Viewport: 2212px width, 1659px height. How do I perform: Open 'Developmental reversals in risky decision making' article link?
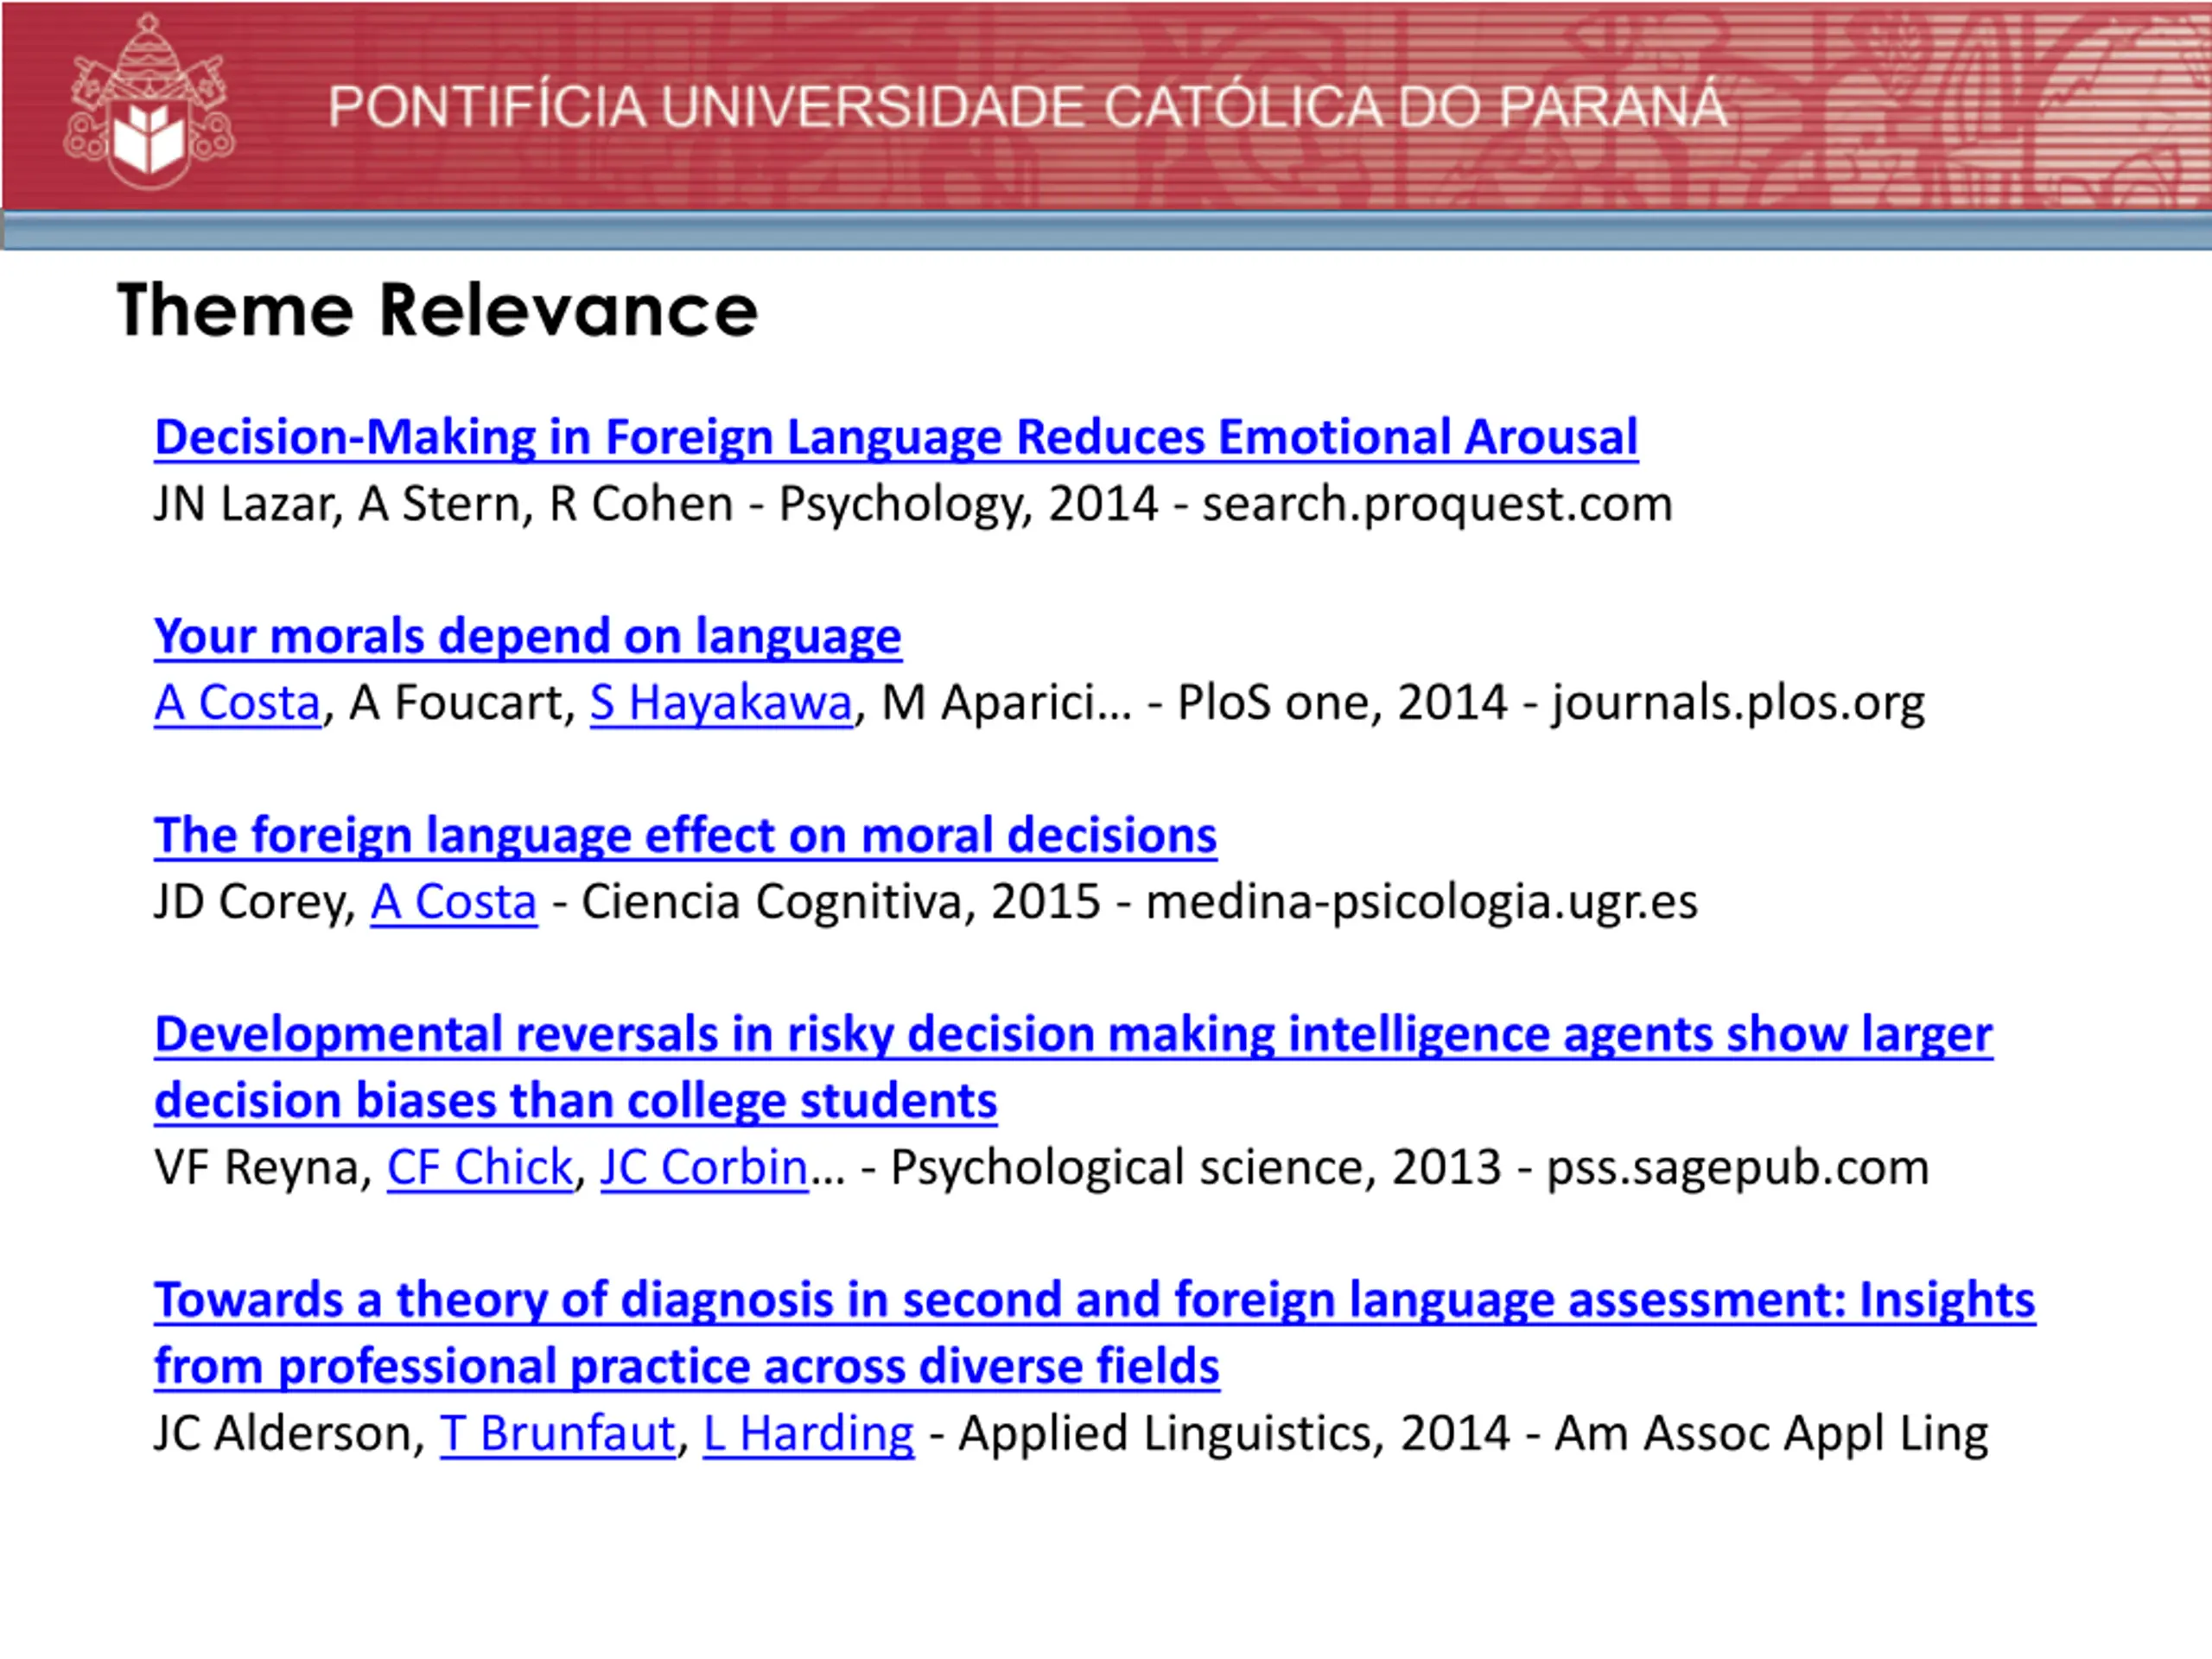pyautogui.click(x=1073, y=1068)
